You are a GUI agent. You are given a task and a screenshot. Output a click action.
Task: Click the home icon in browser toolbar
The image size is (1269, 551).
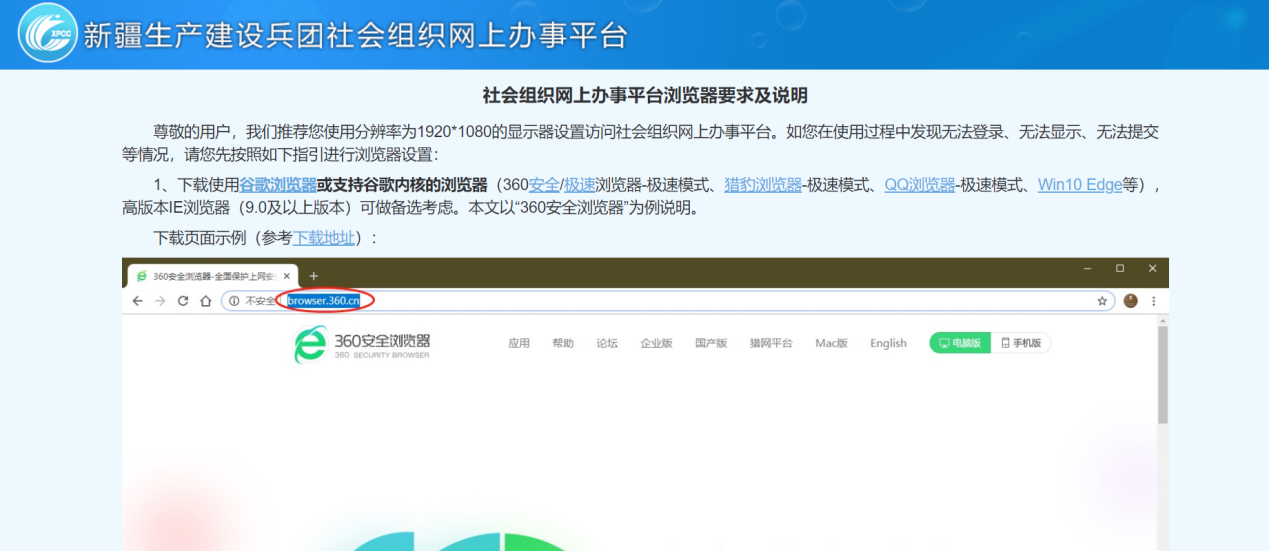point(205,301)
